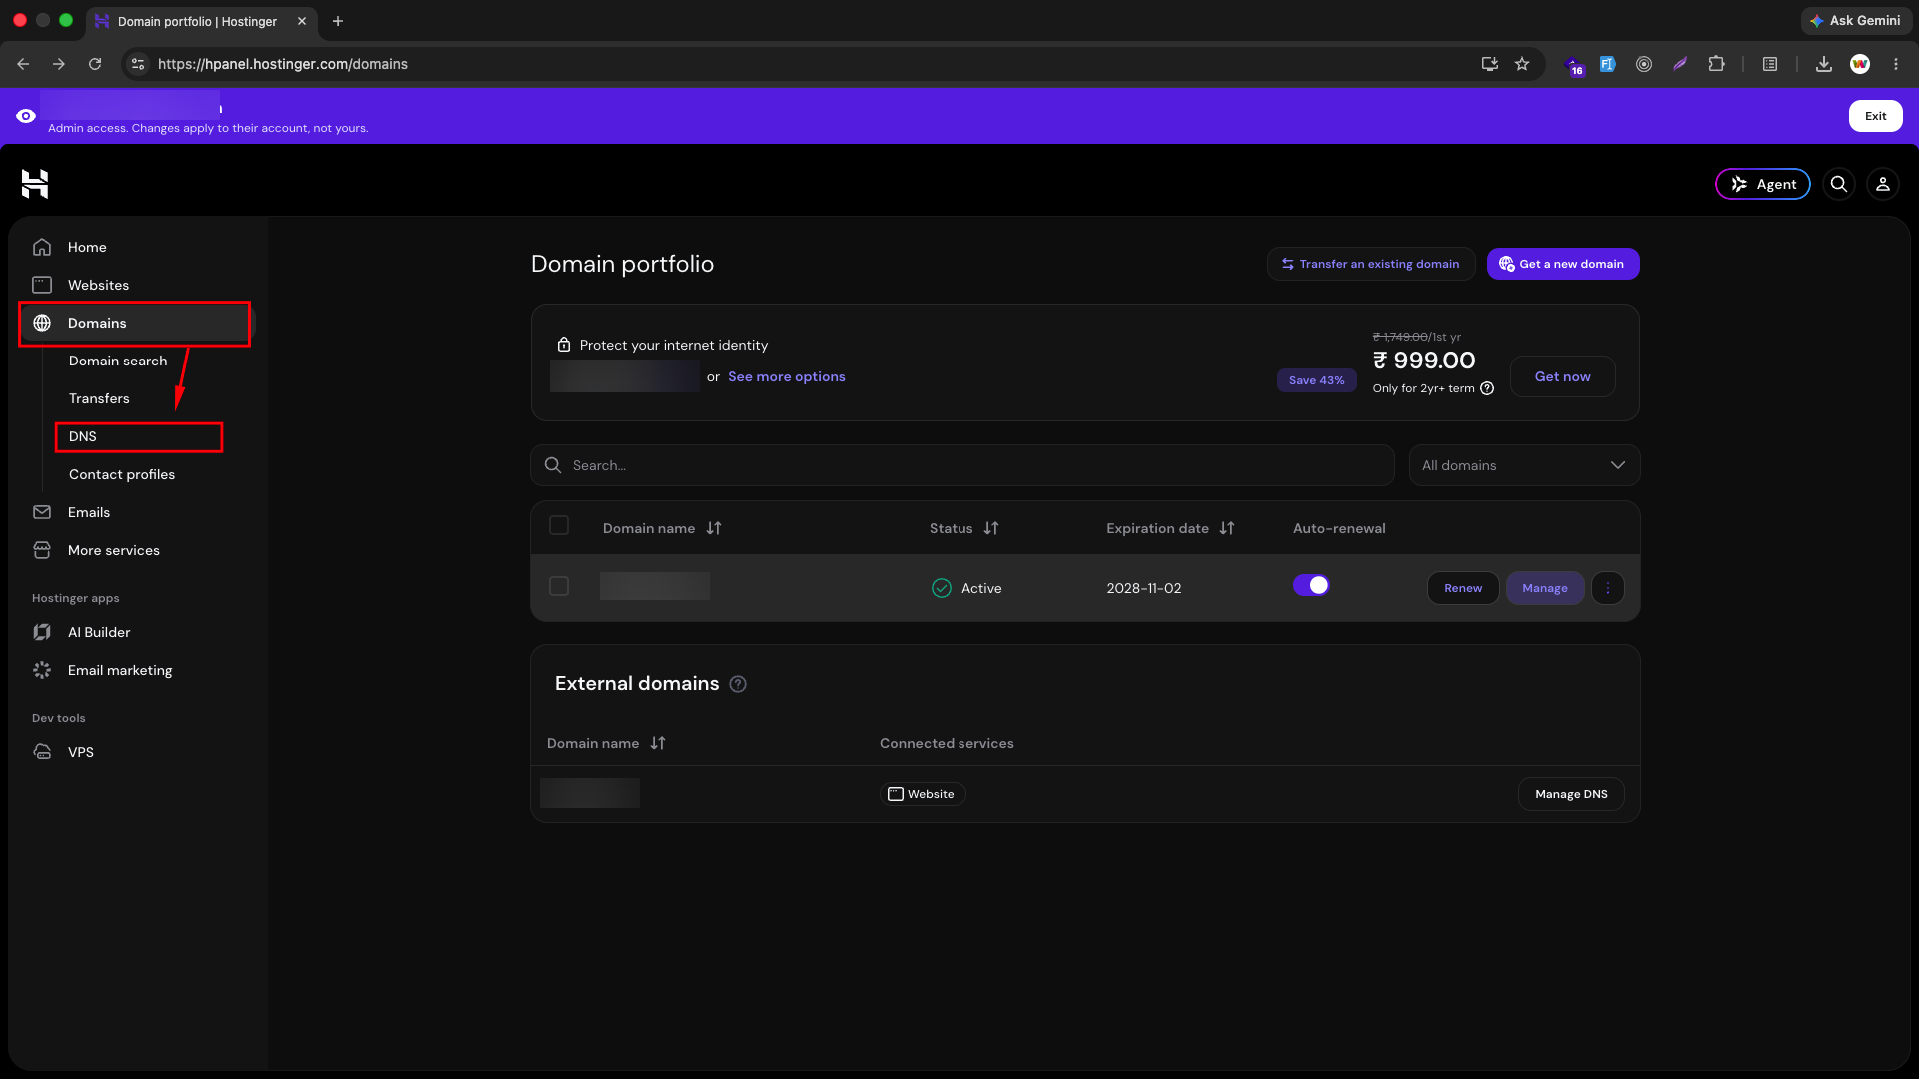Launch AI Builder app

pos(99,632)
